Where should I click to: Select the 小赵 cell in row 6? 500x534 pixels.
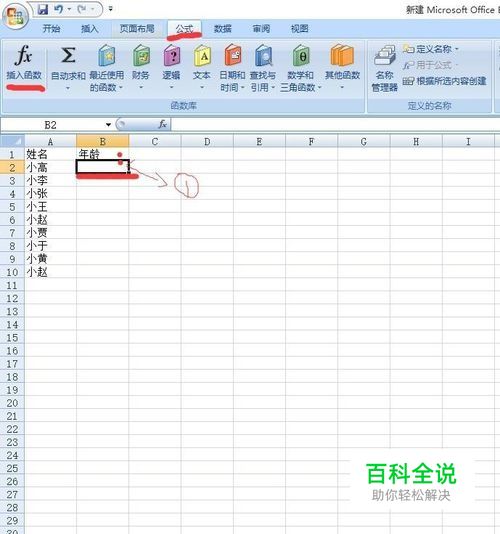point(50,220)
